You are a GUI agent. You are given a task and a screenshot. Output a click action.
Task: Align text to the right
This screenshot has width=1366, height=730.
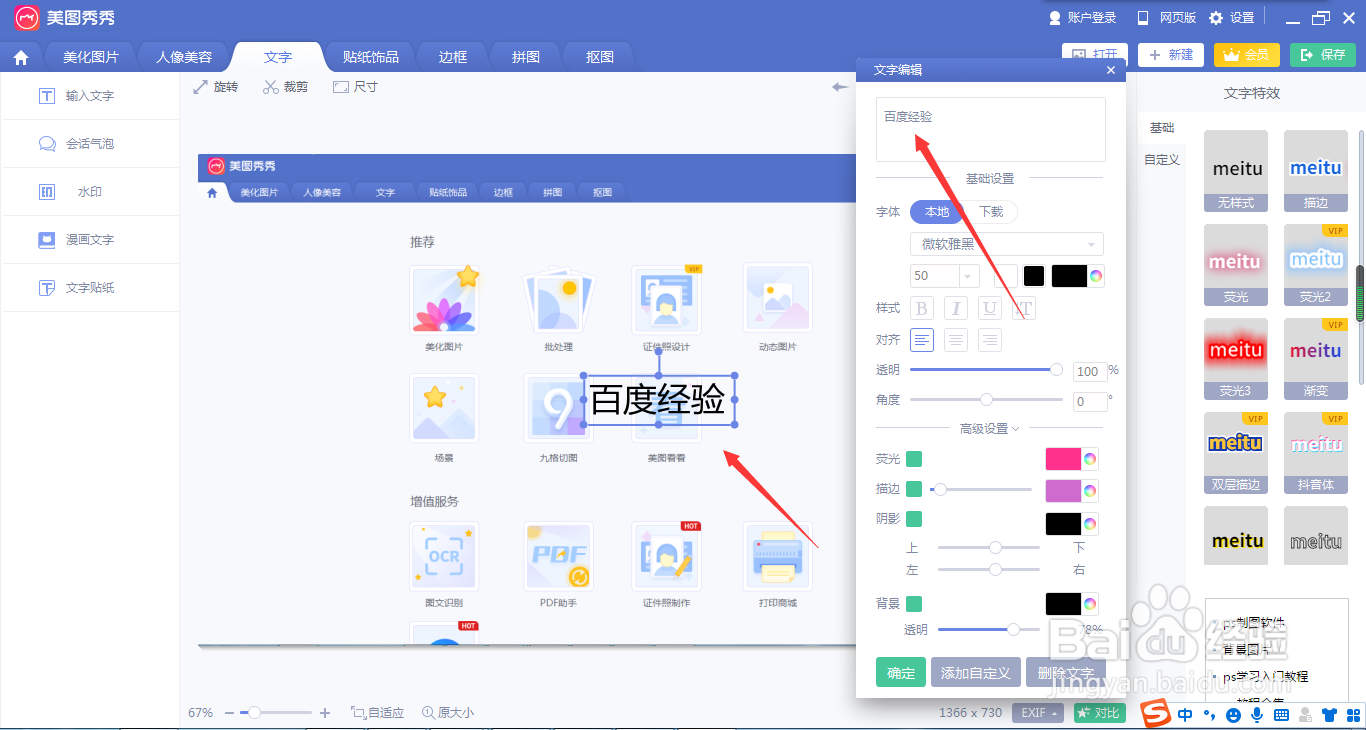tap(990, 341)
